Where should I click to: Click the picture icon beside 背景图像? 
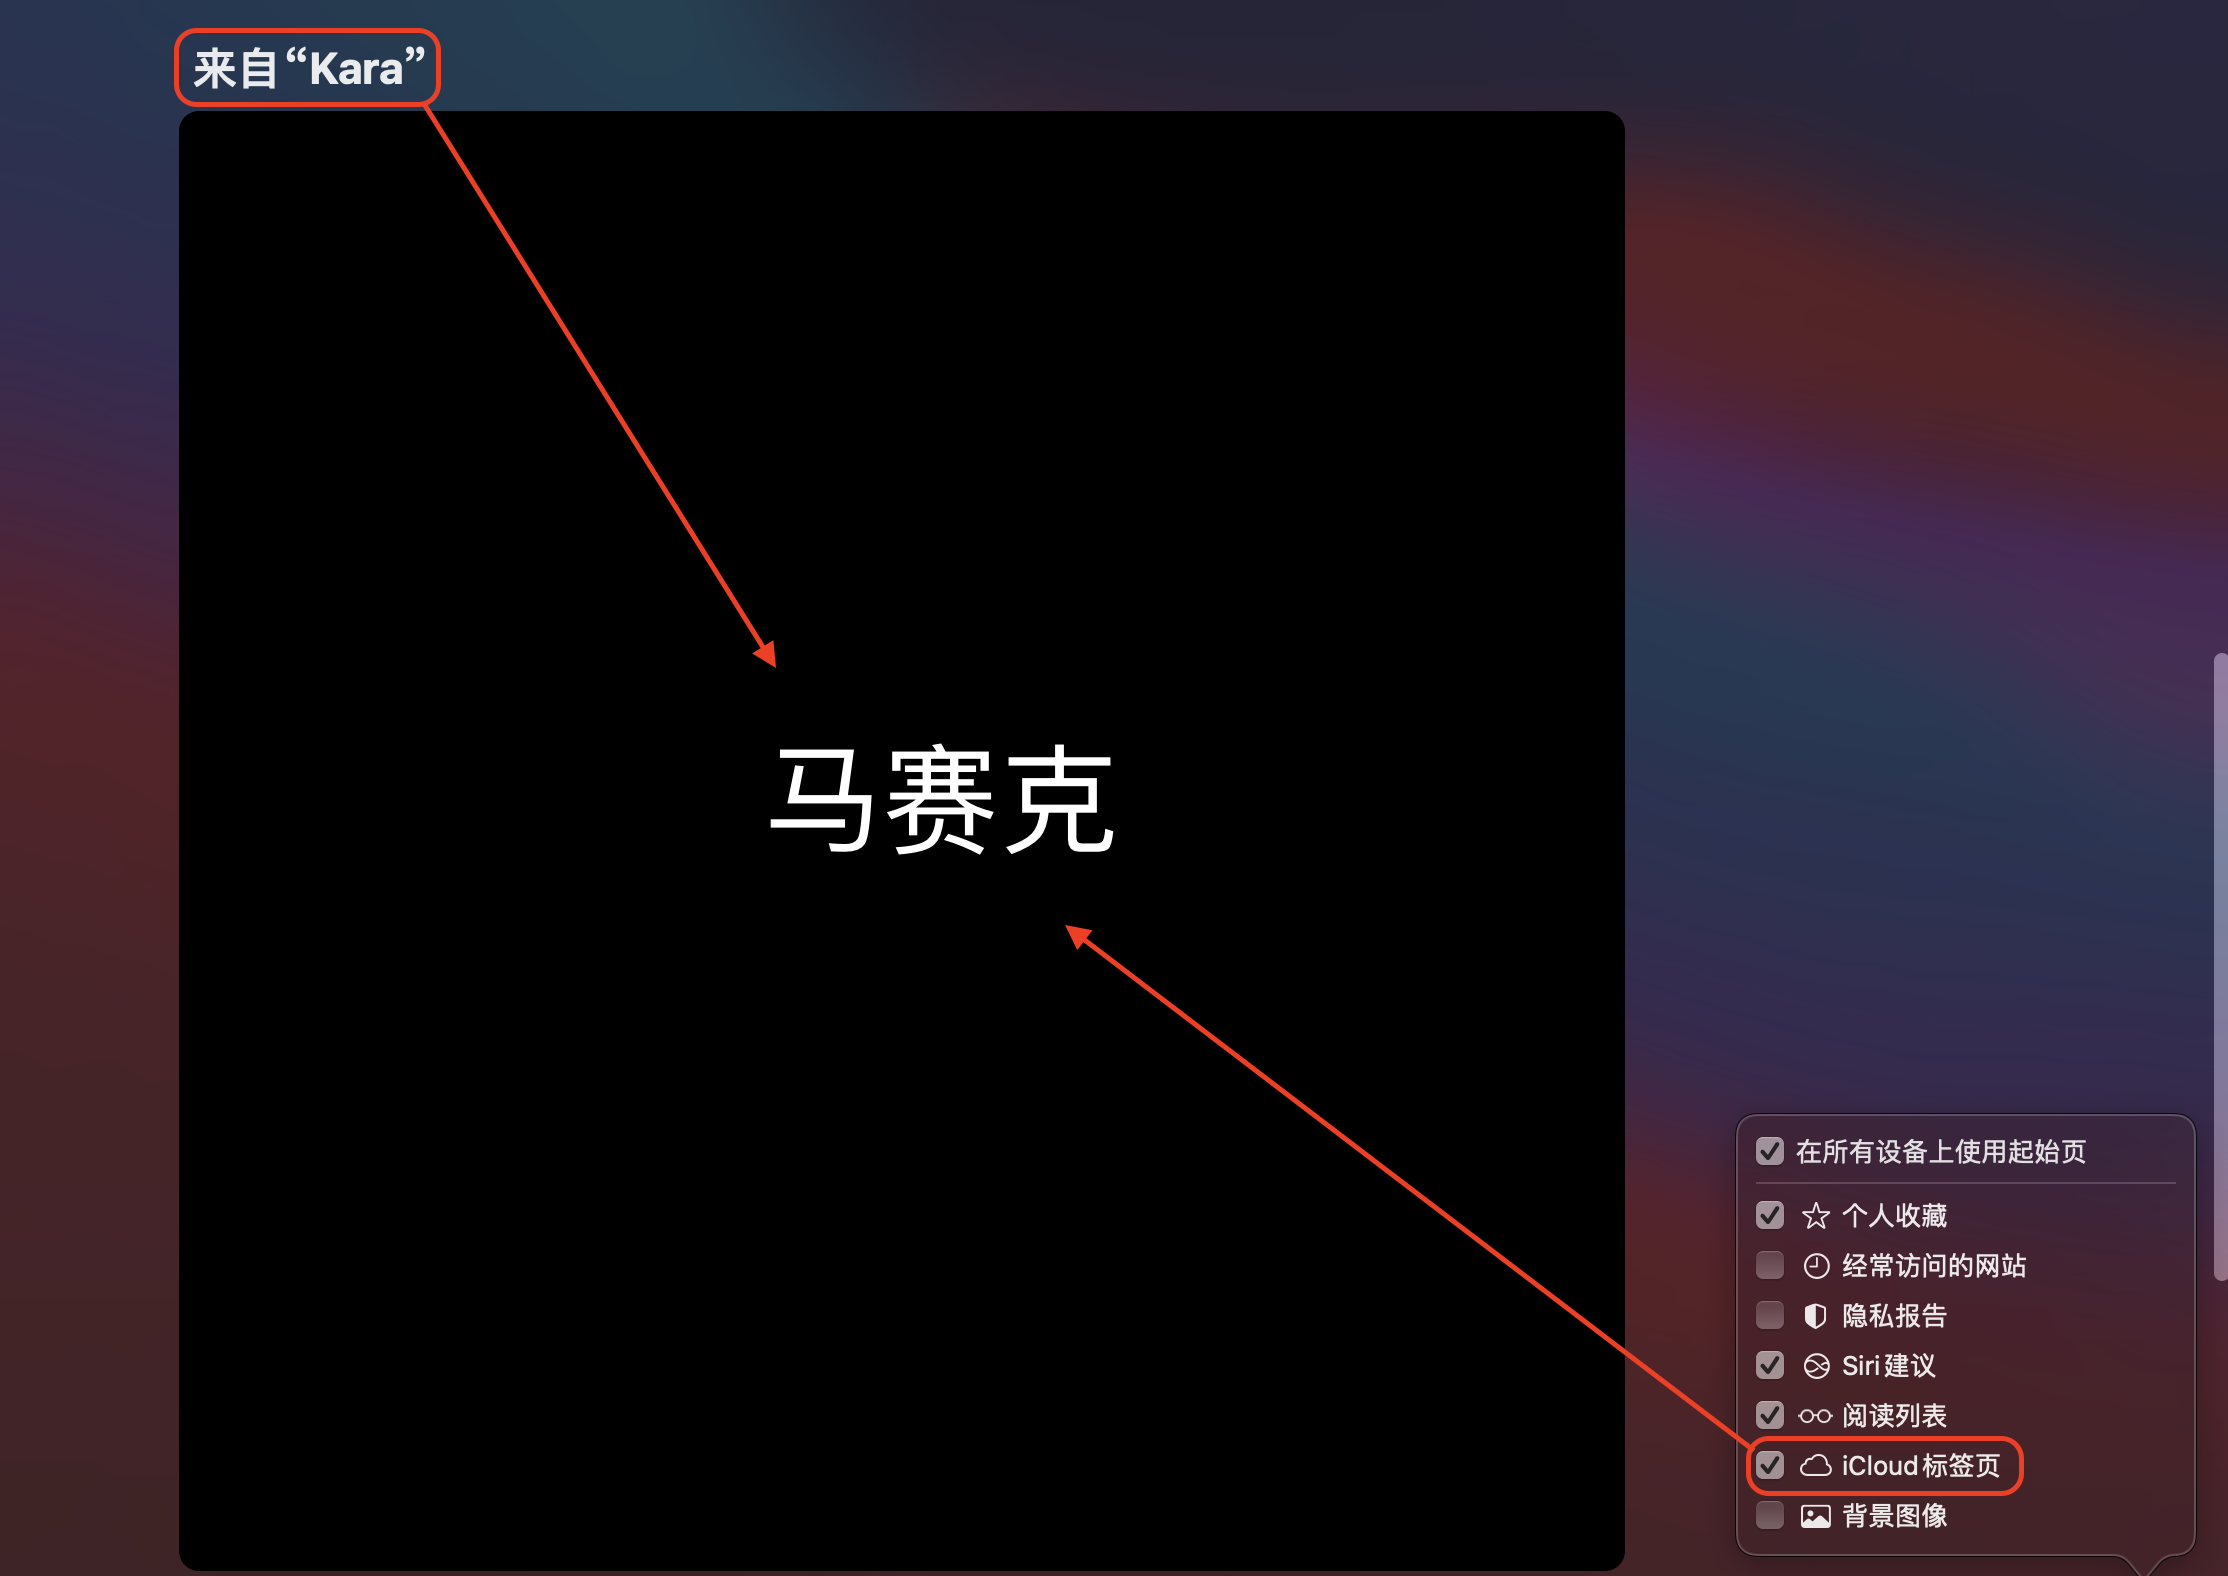tap(1815, 1516)
